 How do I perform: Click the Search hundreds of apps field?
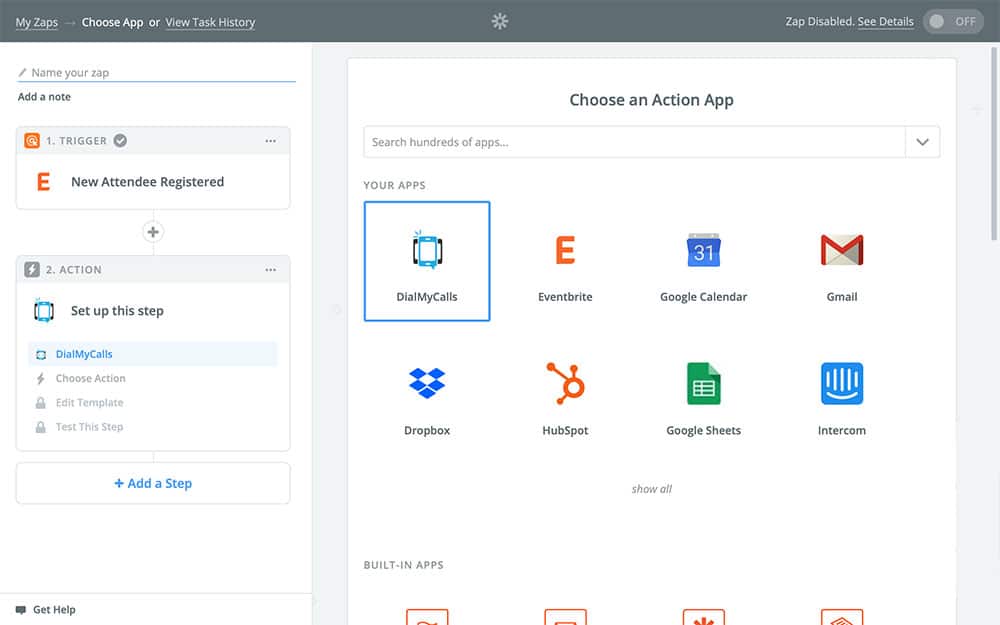[x=633, y=142]
